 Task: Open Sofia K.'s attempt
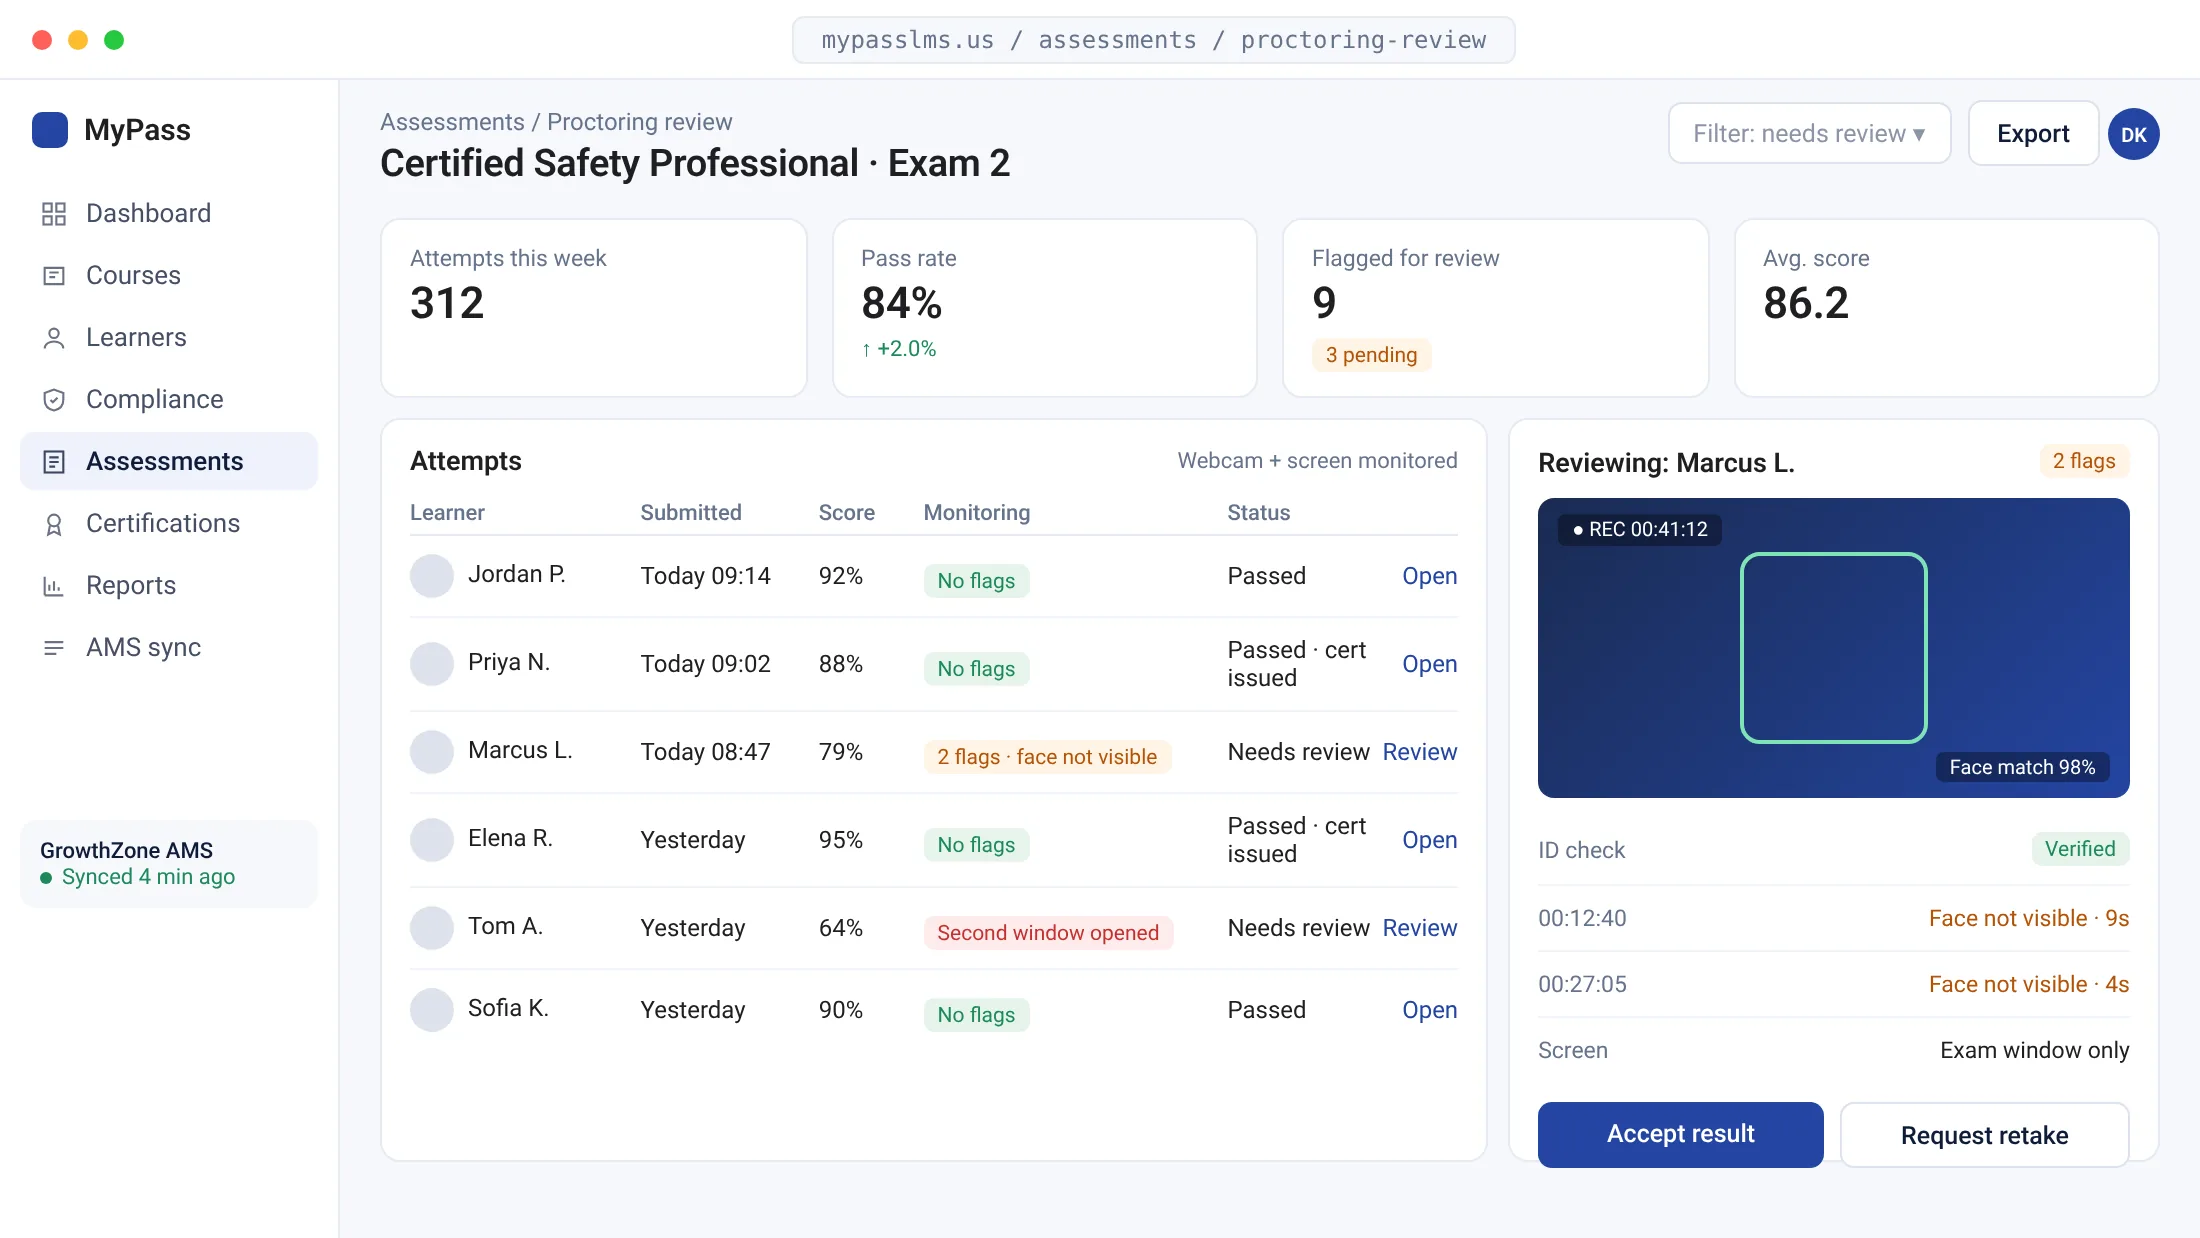[1429, 1010]
